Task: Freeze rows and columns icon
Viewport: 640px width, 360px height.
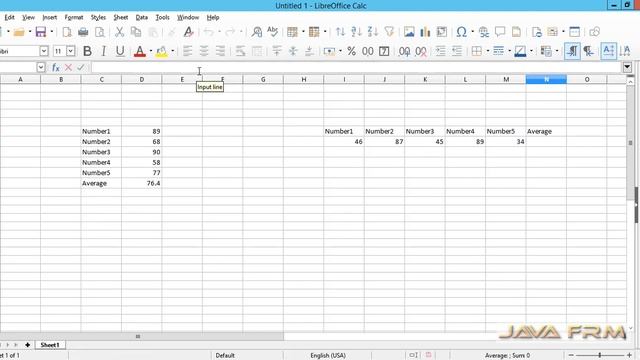Action: 553,32
